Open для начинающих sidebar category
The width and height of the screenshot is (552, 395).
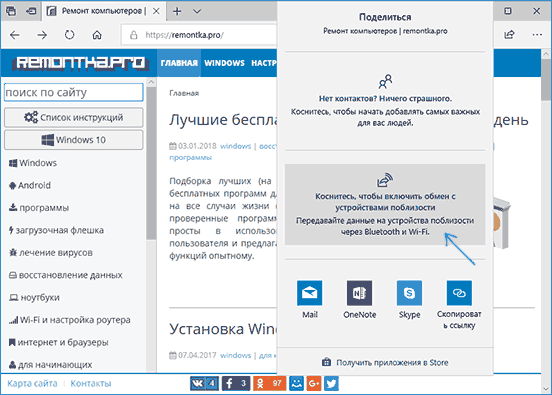tap(50, 365)
